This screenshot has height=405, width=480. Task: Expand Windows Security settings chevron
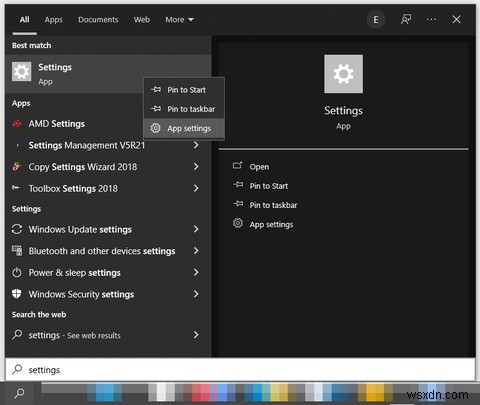196,294
